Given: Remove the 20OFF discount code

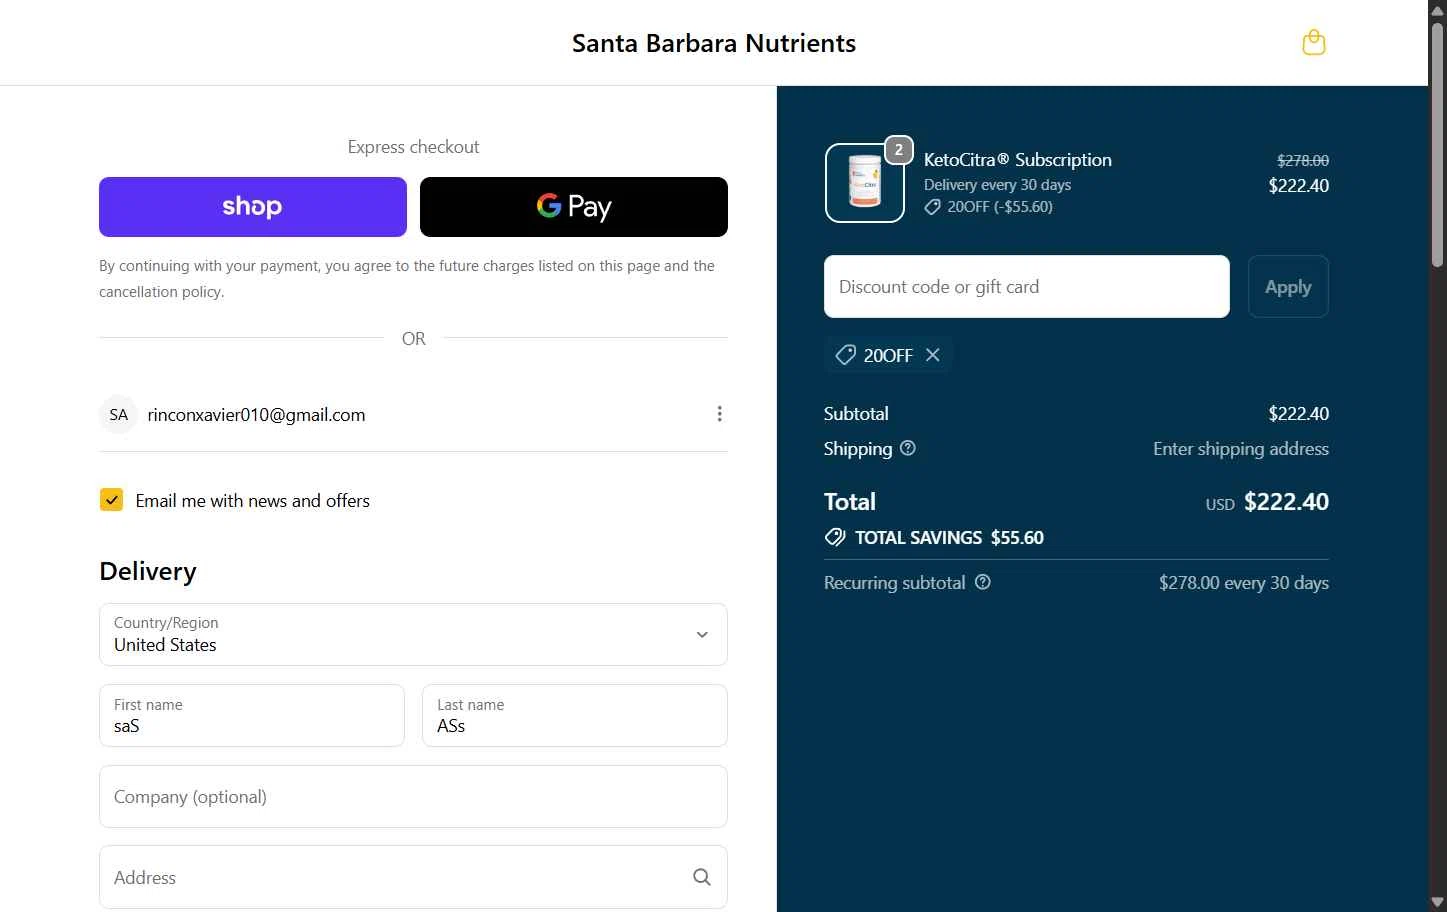Looking at the screenshot, I should pyautogui.click(x=933, y=355).
